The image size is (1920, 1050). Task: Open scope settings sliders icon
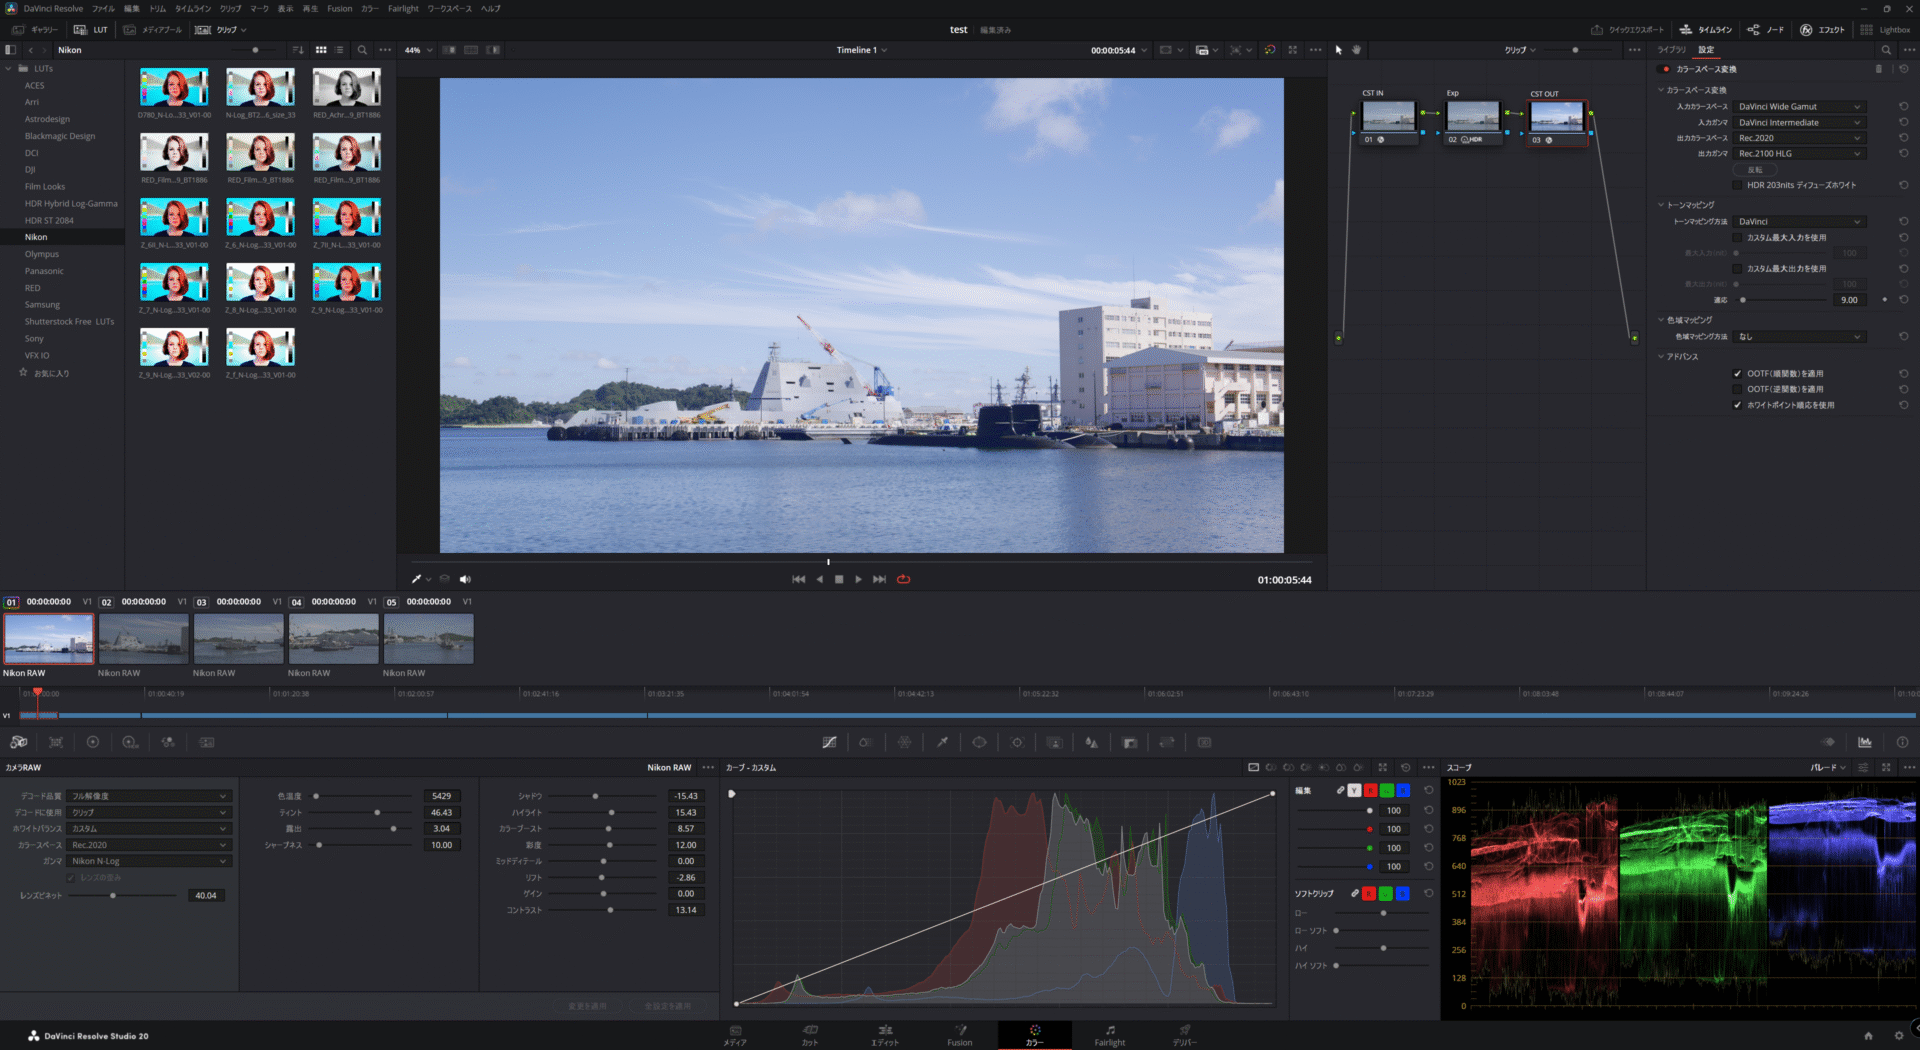(1863, 767)
